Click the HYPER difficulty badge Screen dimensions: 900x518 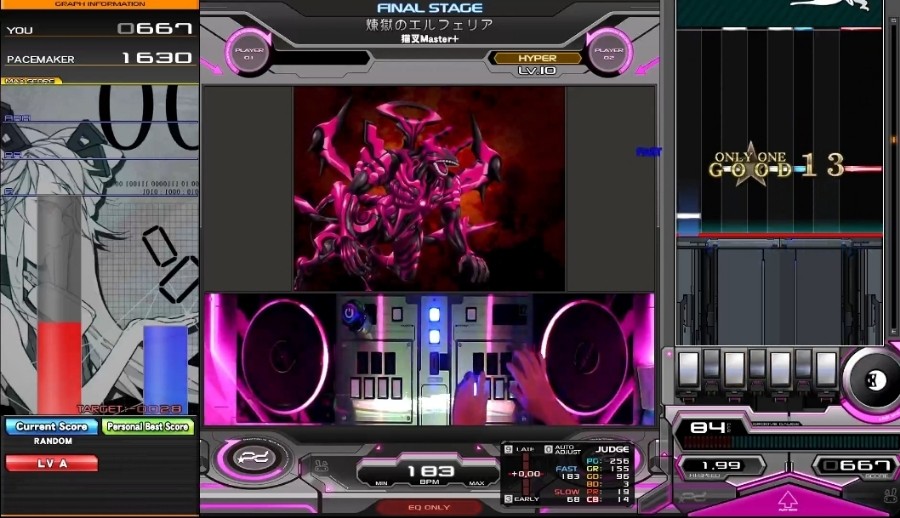pos(537,58)
